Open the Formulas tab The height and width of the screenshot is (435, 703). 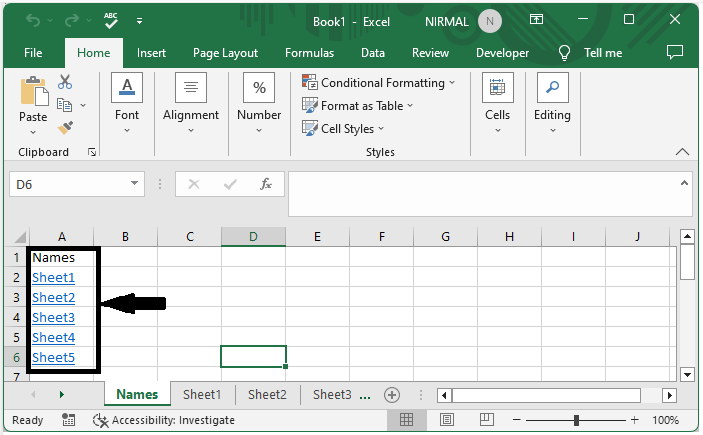click(x=309, y=53)
